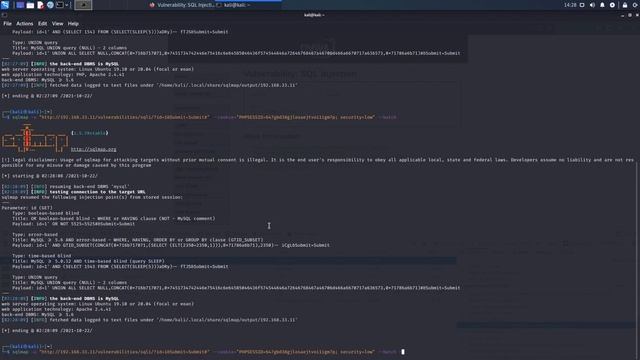The image size is (640, 360).
Task: Open the notifications bell icon
Action: pos(602,5)
